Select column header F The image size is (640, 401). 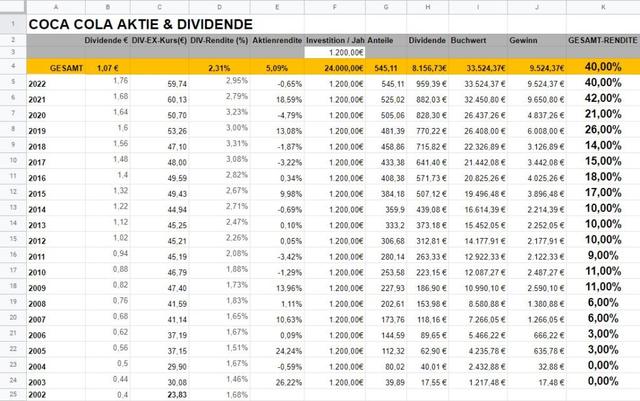(336, 6)
